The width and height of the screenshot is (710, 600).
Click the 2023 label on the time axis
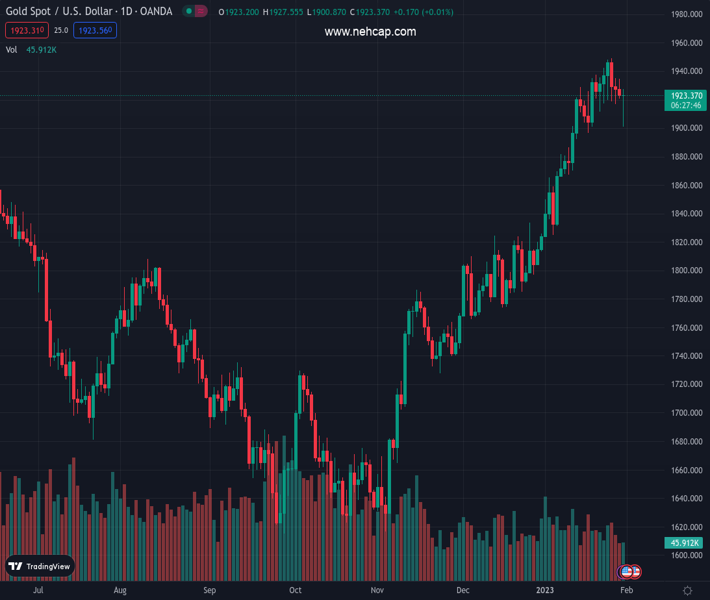(x=543, y=591)
